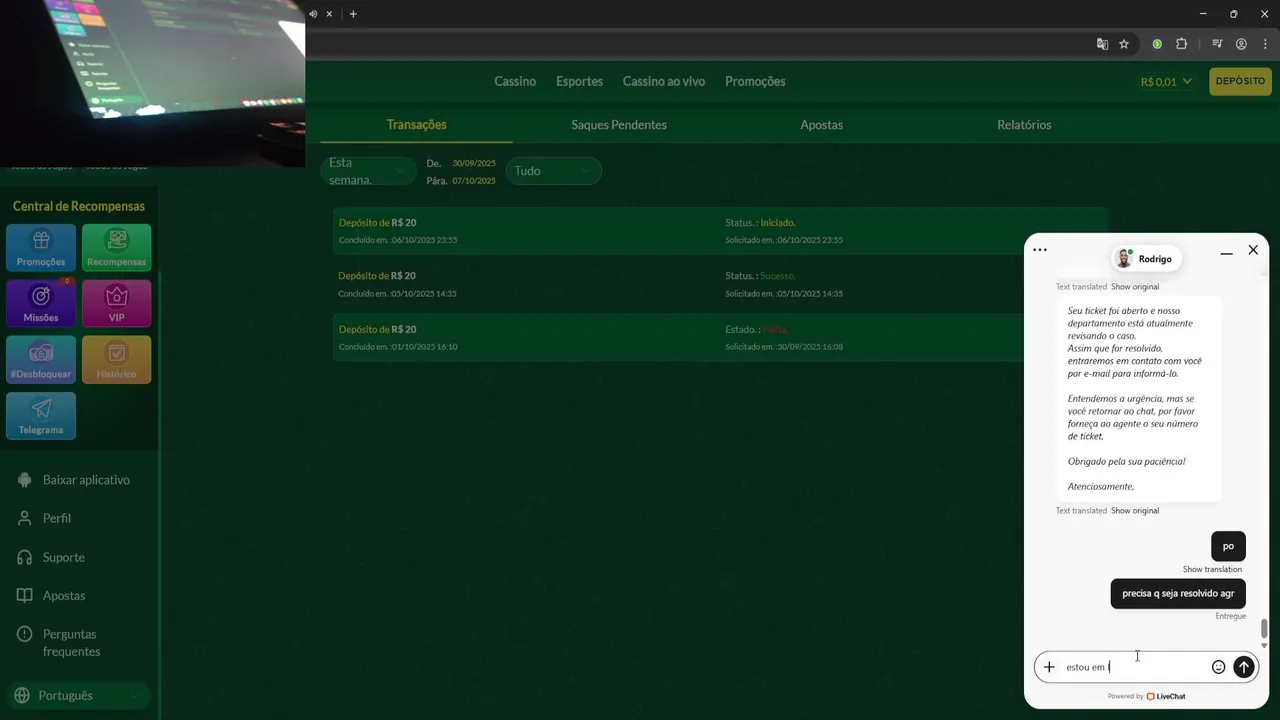Click the precisa q seja resolvido agr message
The height and width of the screenshot is (720, 1280).
pyautogui.click(x=1178, y=594)
